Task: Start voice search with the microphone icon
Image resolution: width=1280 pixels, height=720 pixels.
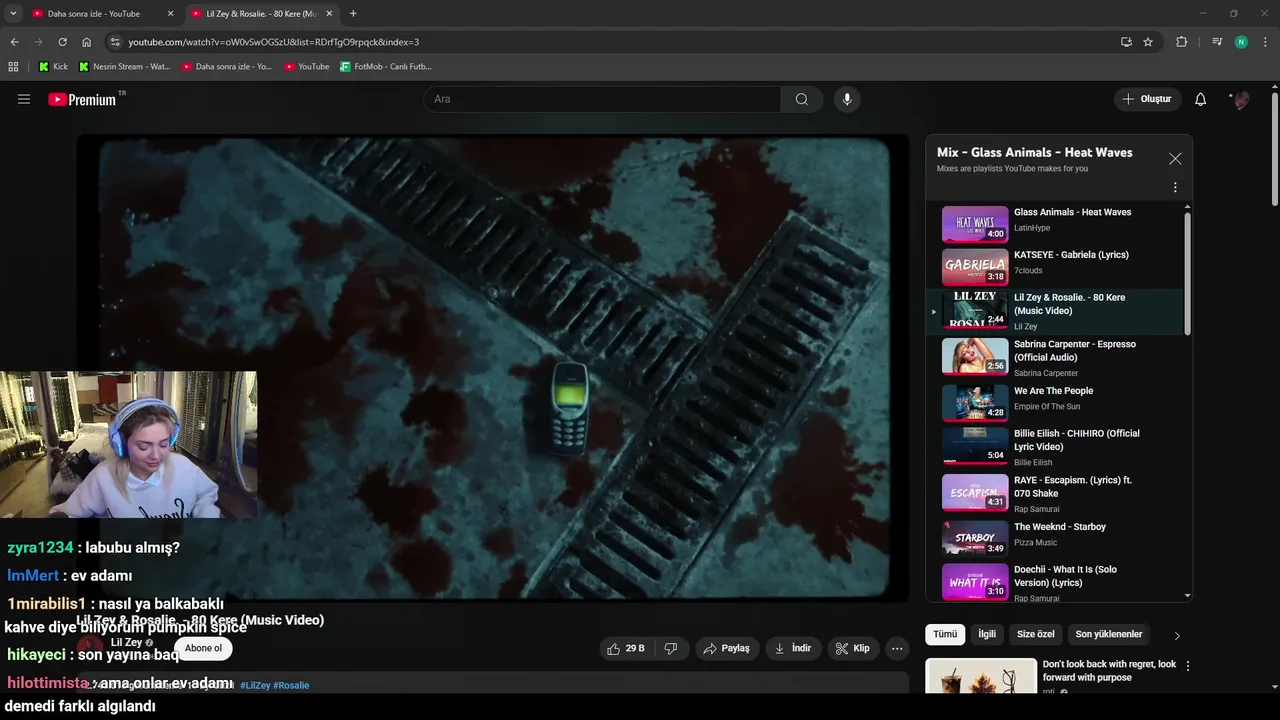Action: [847, 99]
